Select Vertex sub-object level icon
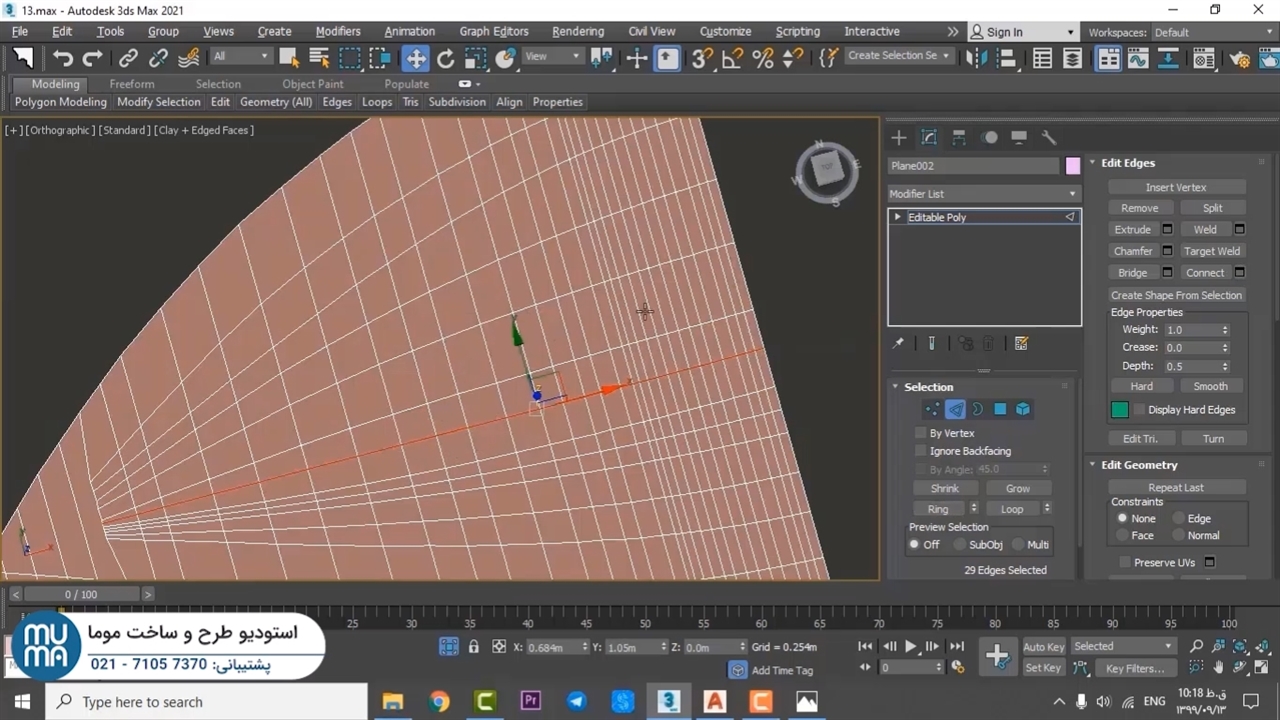Image resolution: width=1280 pixels, height=720 pixels. pyautogui.click(x=932, y=409)
